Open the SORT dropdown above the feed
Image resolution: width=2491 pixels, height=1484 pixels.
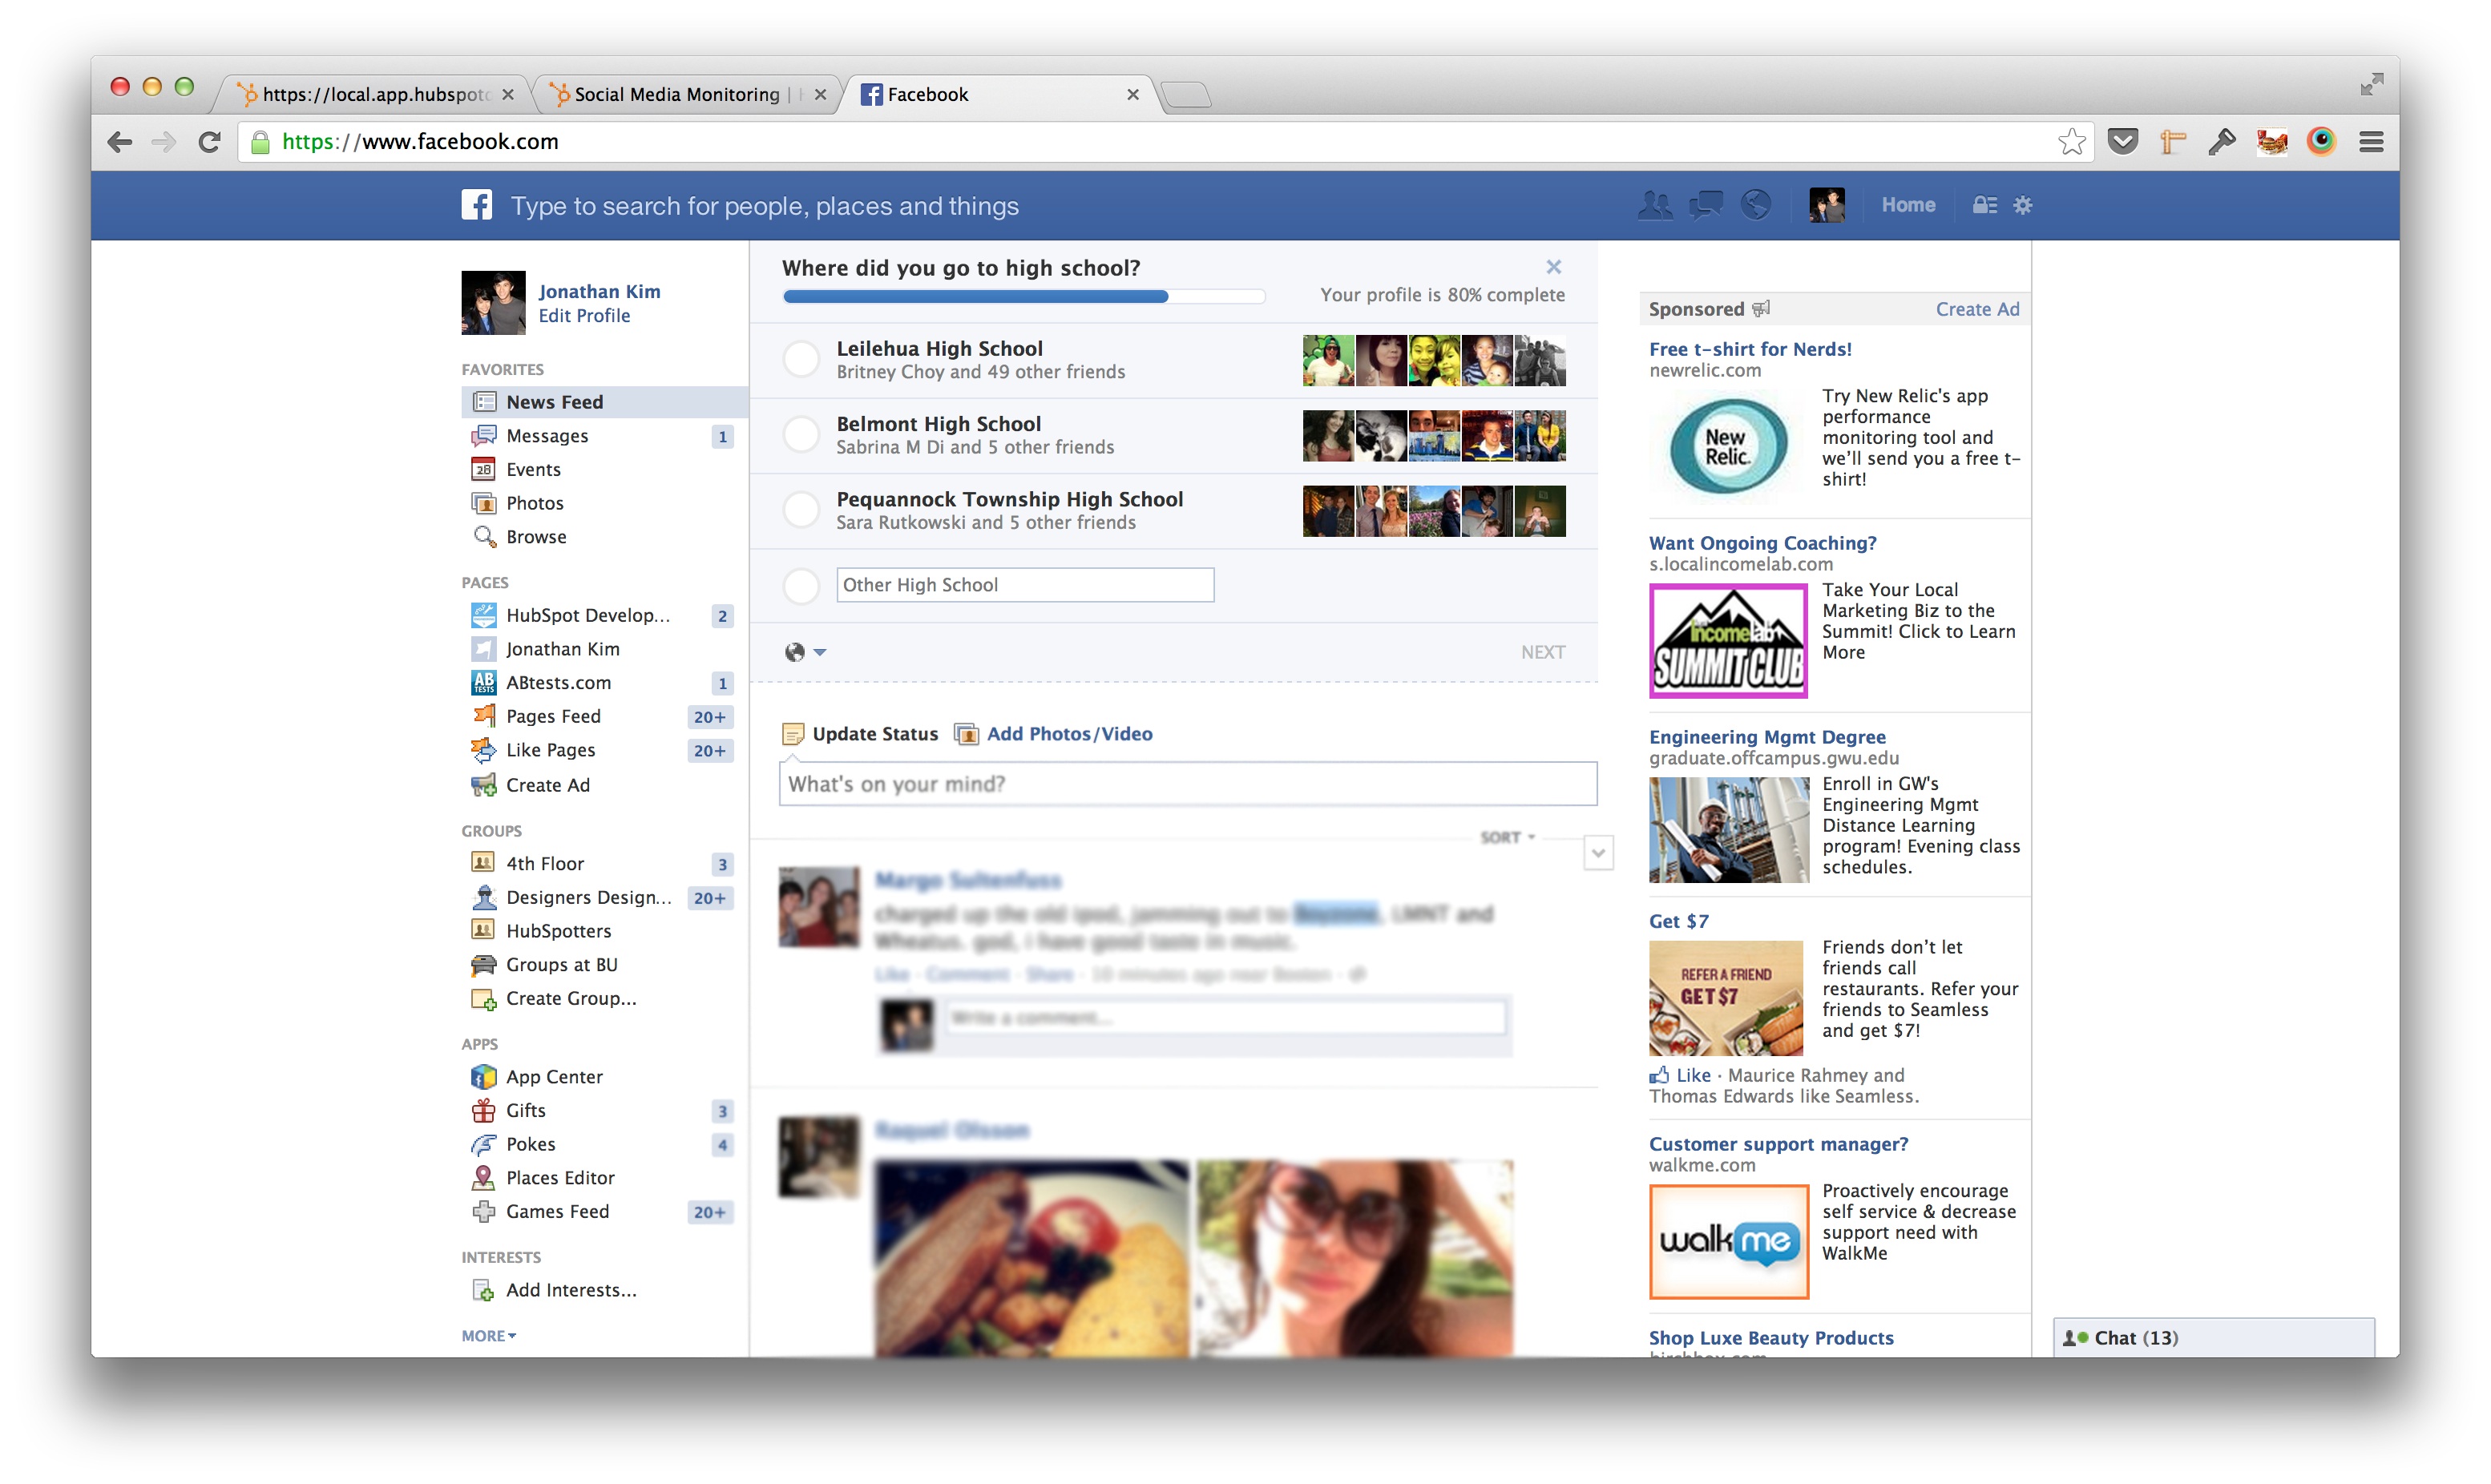pyautogui.click(x=1508, y=838)
